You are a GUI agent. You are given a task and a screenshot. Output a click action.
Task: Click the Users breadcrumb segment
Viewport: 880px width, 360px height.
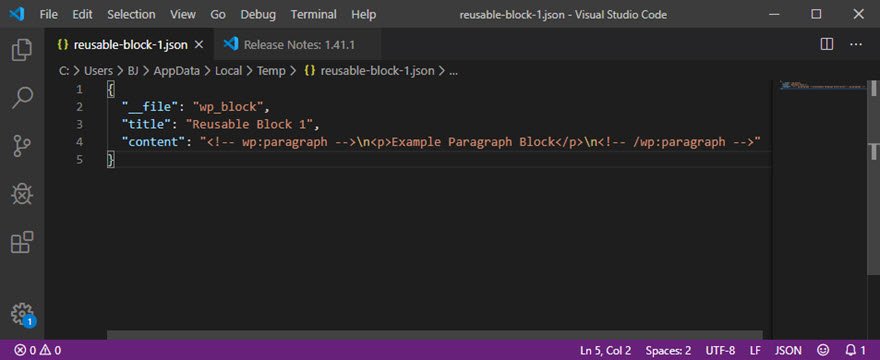click(98, 71)
